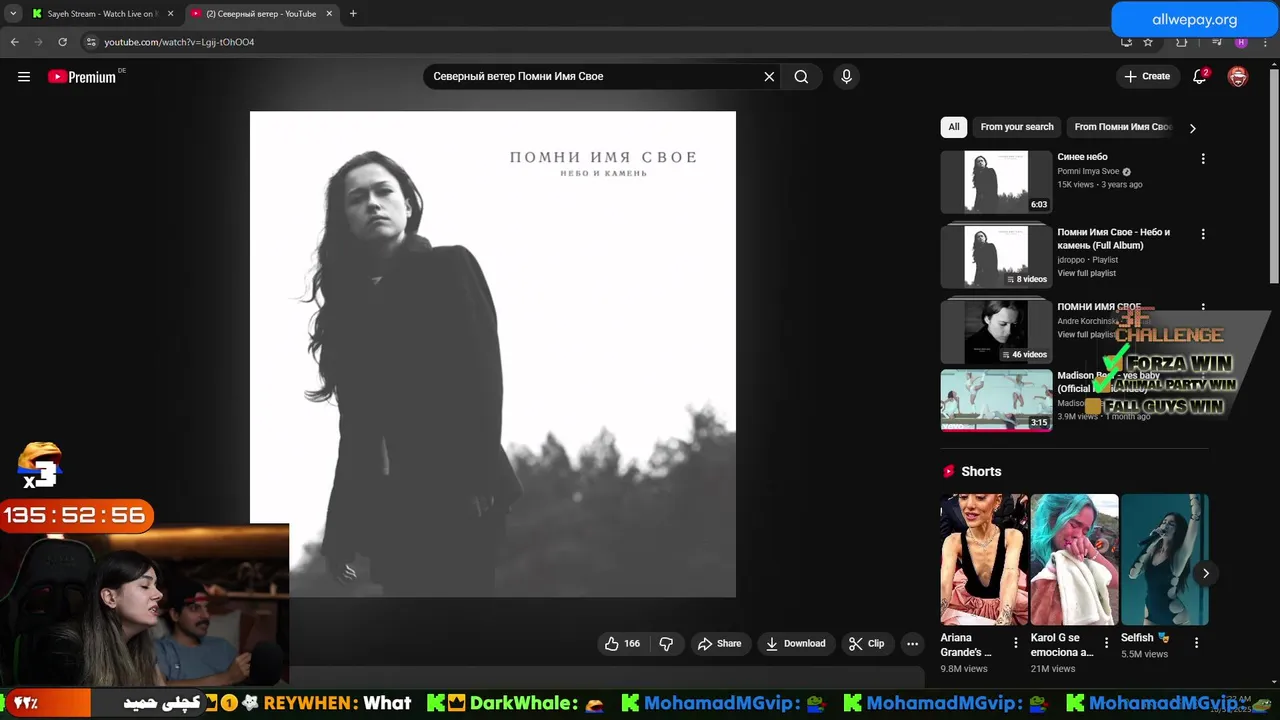Image resolution: width=1280 pixels, height=720 pixels.
Task: Close the Sayeh Stream tab
Action: click(170, 14)
